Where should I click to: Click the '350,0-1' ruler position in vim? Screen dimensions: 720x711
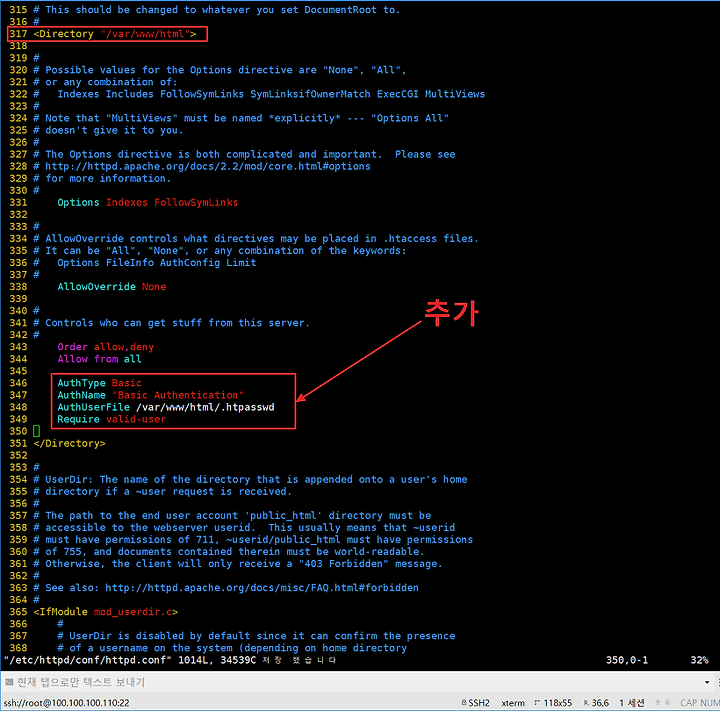(627, 660)
